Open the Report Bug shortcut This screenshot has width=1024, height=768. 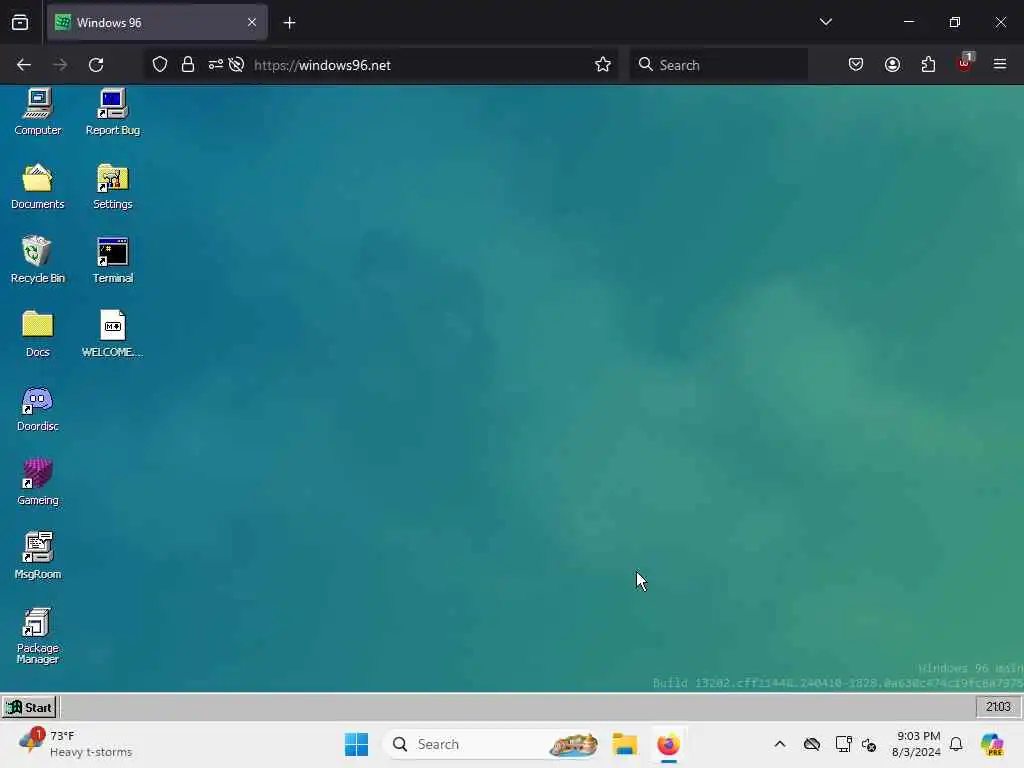pyautogui.click(x=112, y=111)
